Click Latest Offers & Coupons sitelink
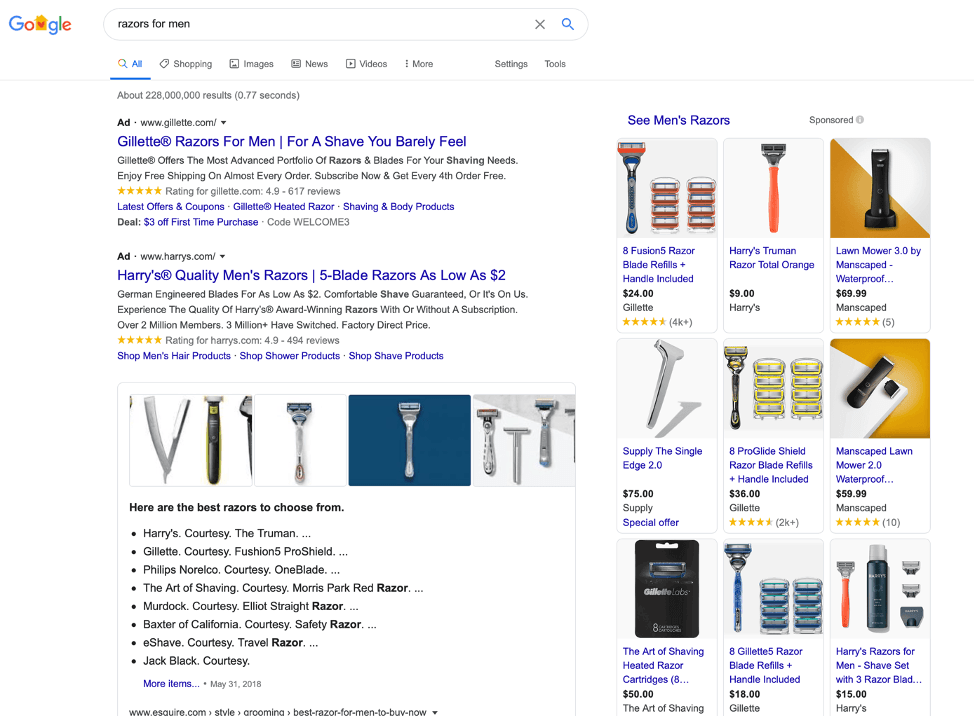 (171, 207)
